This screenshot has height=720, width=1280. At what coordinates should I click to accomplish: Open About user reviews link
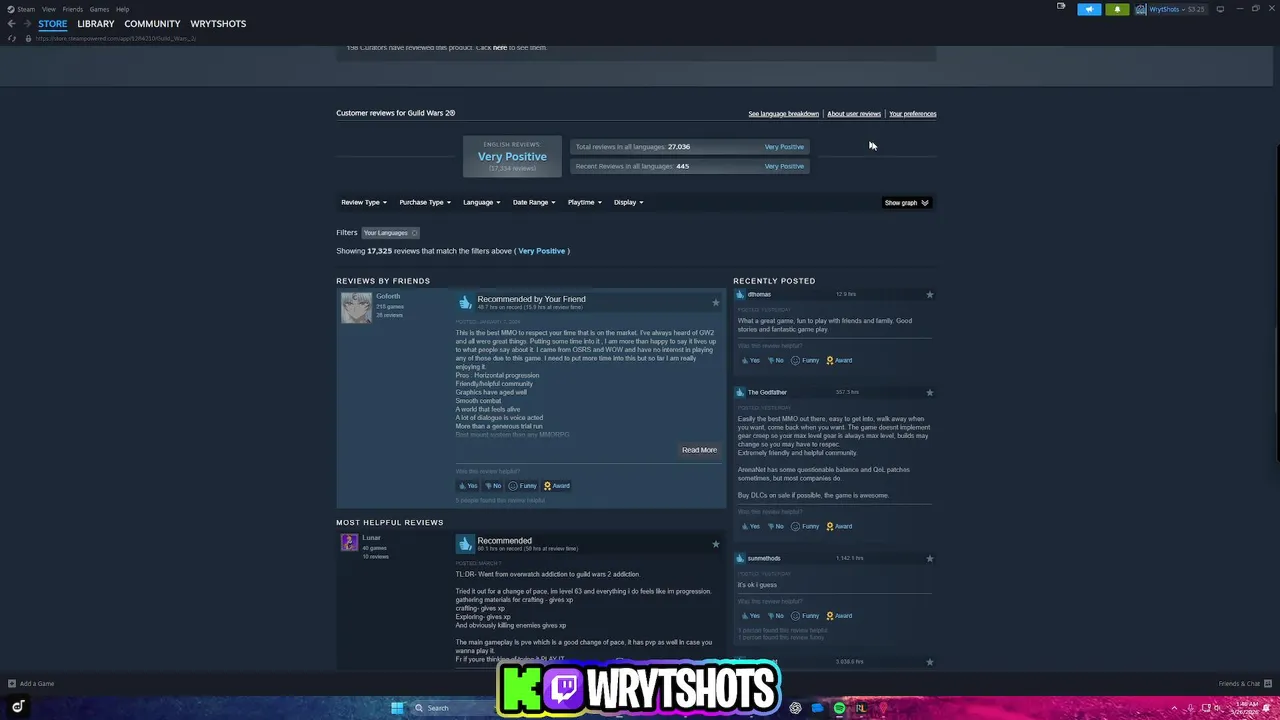point(854,114)
